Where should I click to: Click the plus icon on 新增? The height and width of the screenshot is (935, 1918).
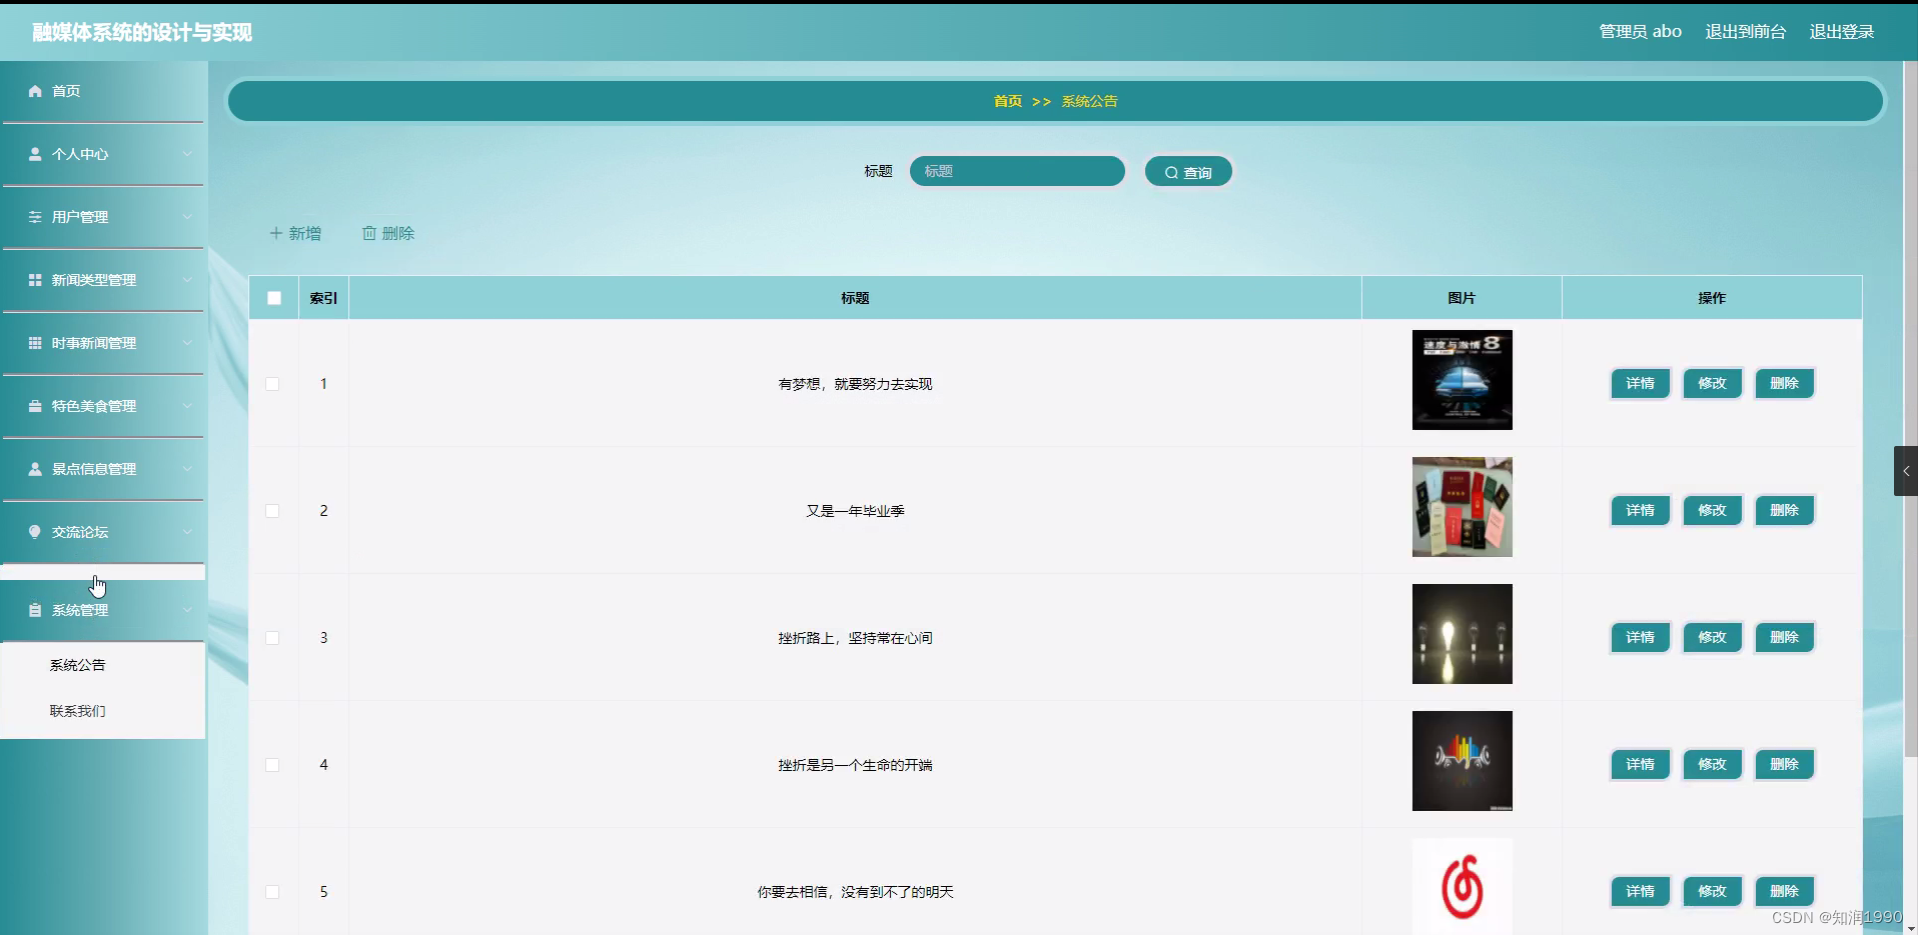(276, 232)
